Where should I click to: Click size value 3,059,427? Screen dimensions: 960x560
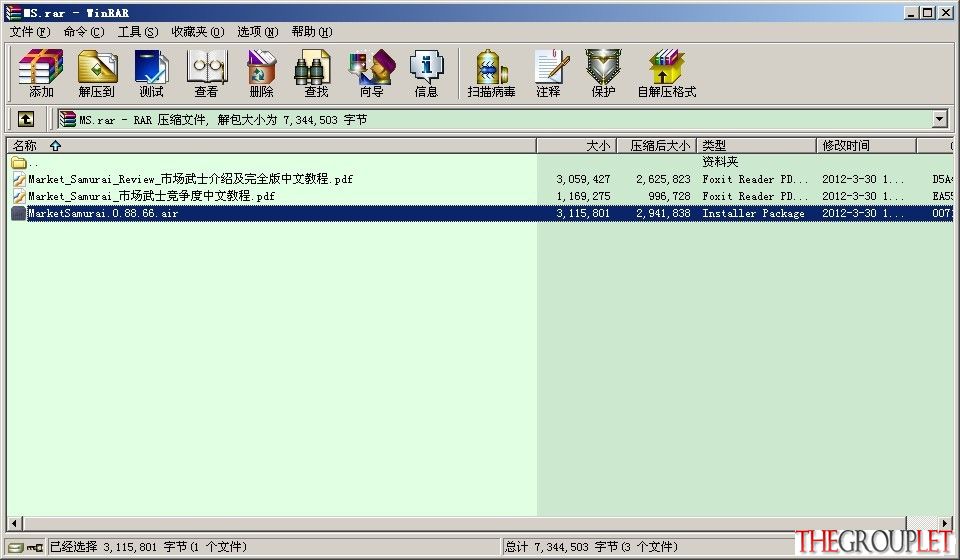pyautogui.click(x=583, y=179)
